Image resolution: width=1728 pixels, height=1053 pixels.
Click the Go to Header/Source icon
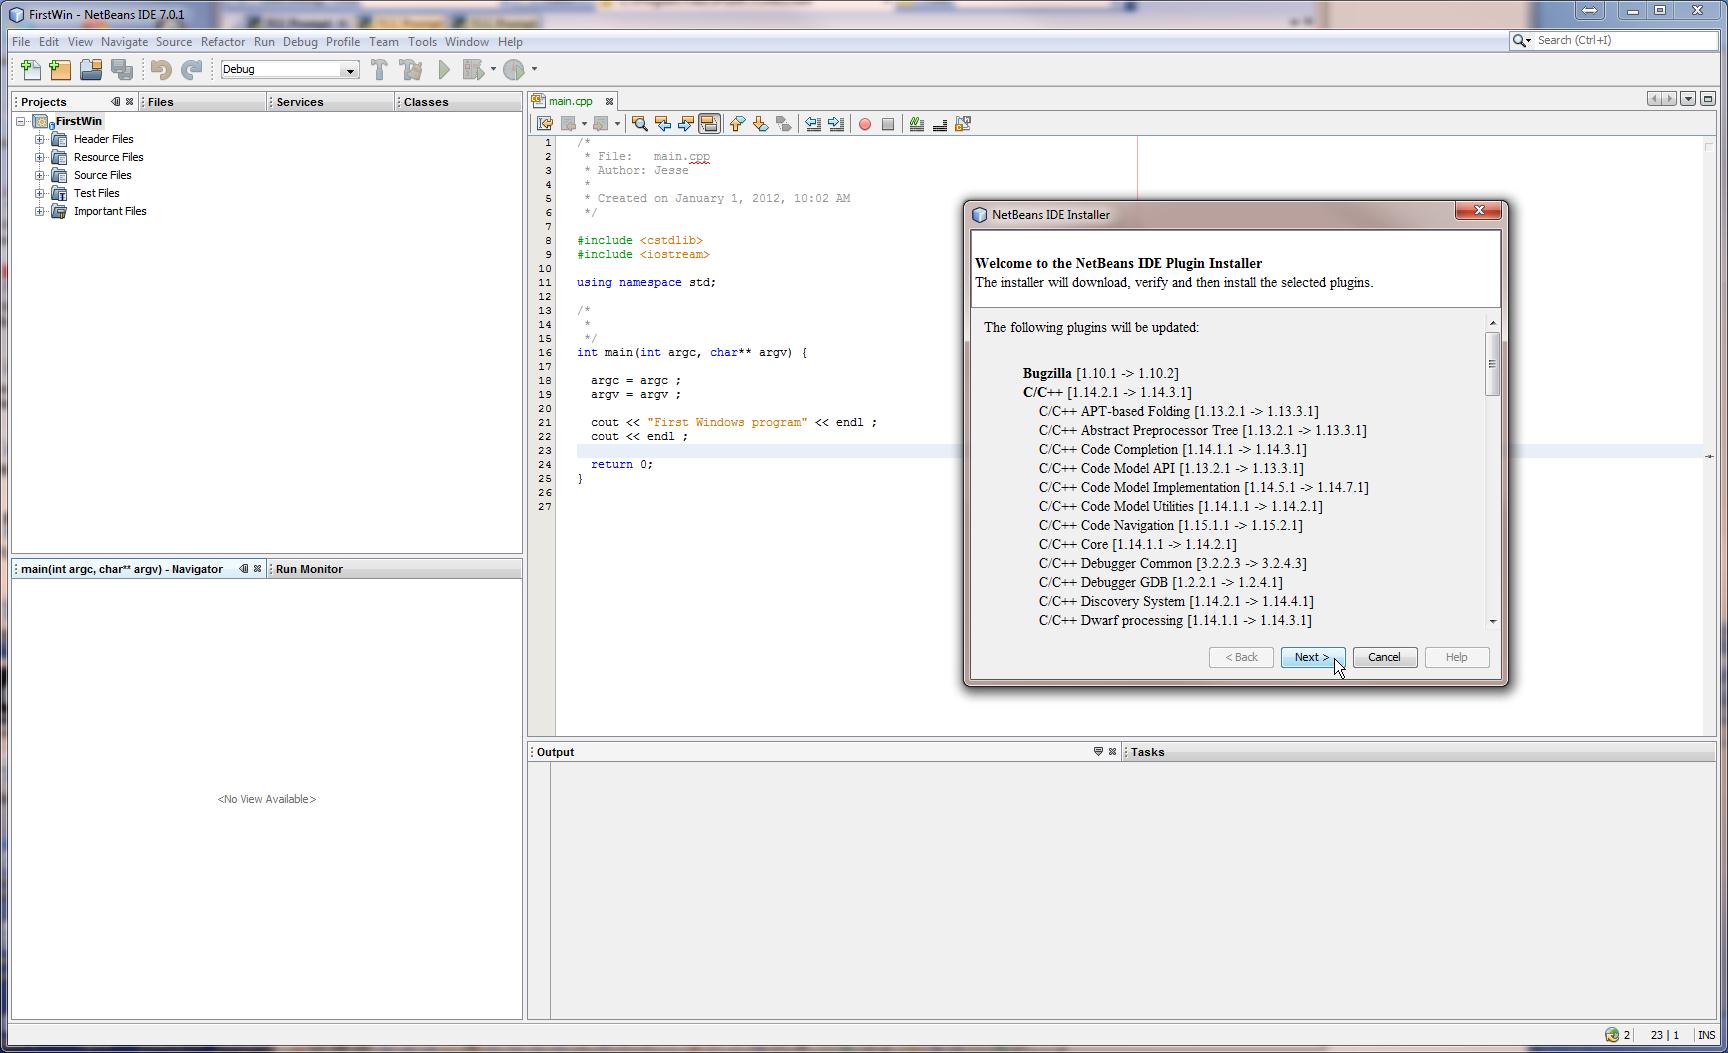coord(963,124)
